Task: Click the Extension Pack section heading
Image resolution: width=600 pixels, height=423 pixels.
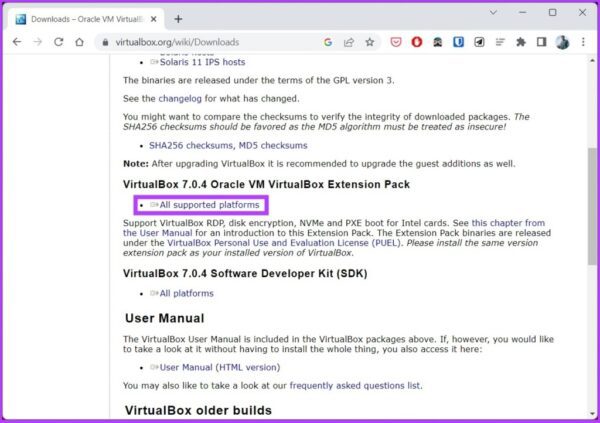Action: [266, 185]
